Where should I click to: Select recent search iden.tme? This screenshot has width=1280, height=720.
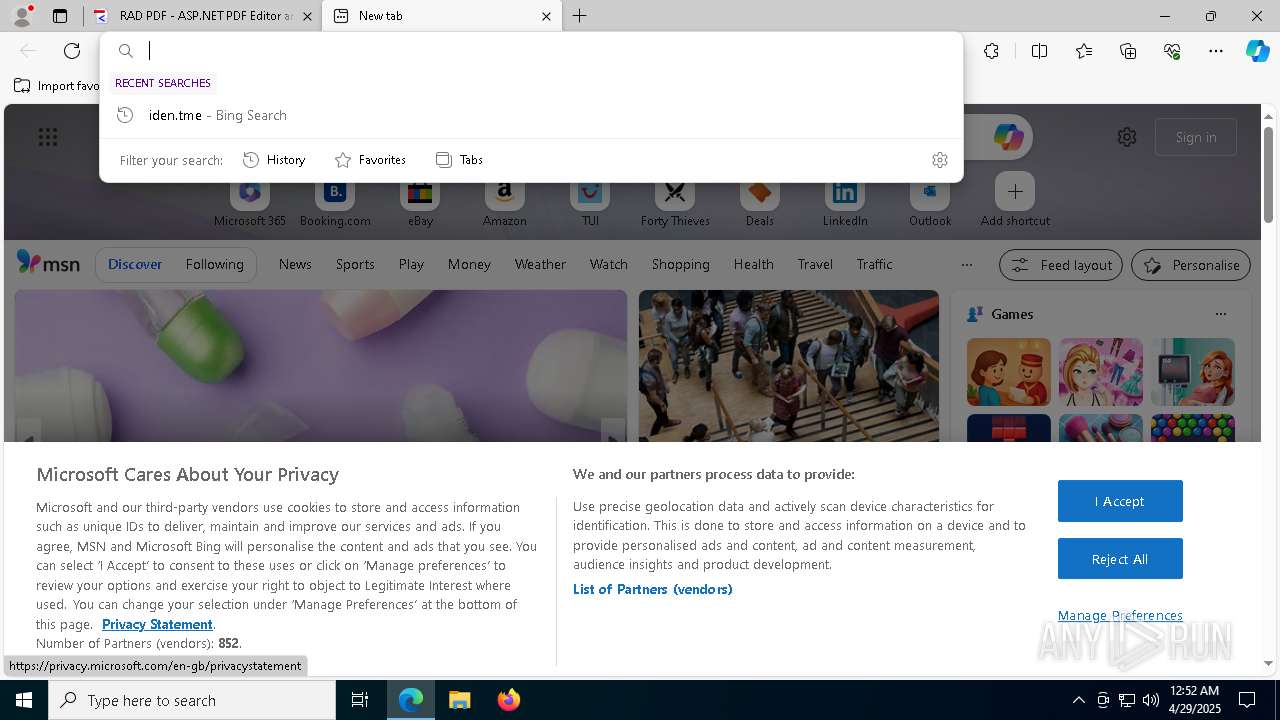pyautogui.click(x=531, y=115)
